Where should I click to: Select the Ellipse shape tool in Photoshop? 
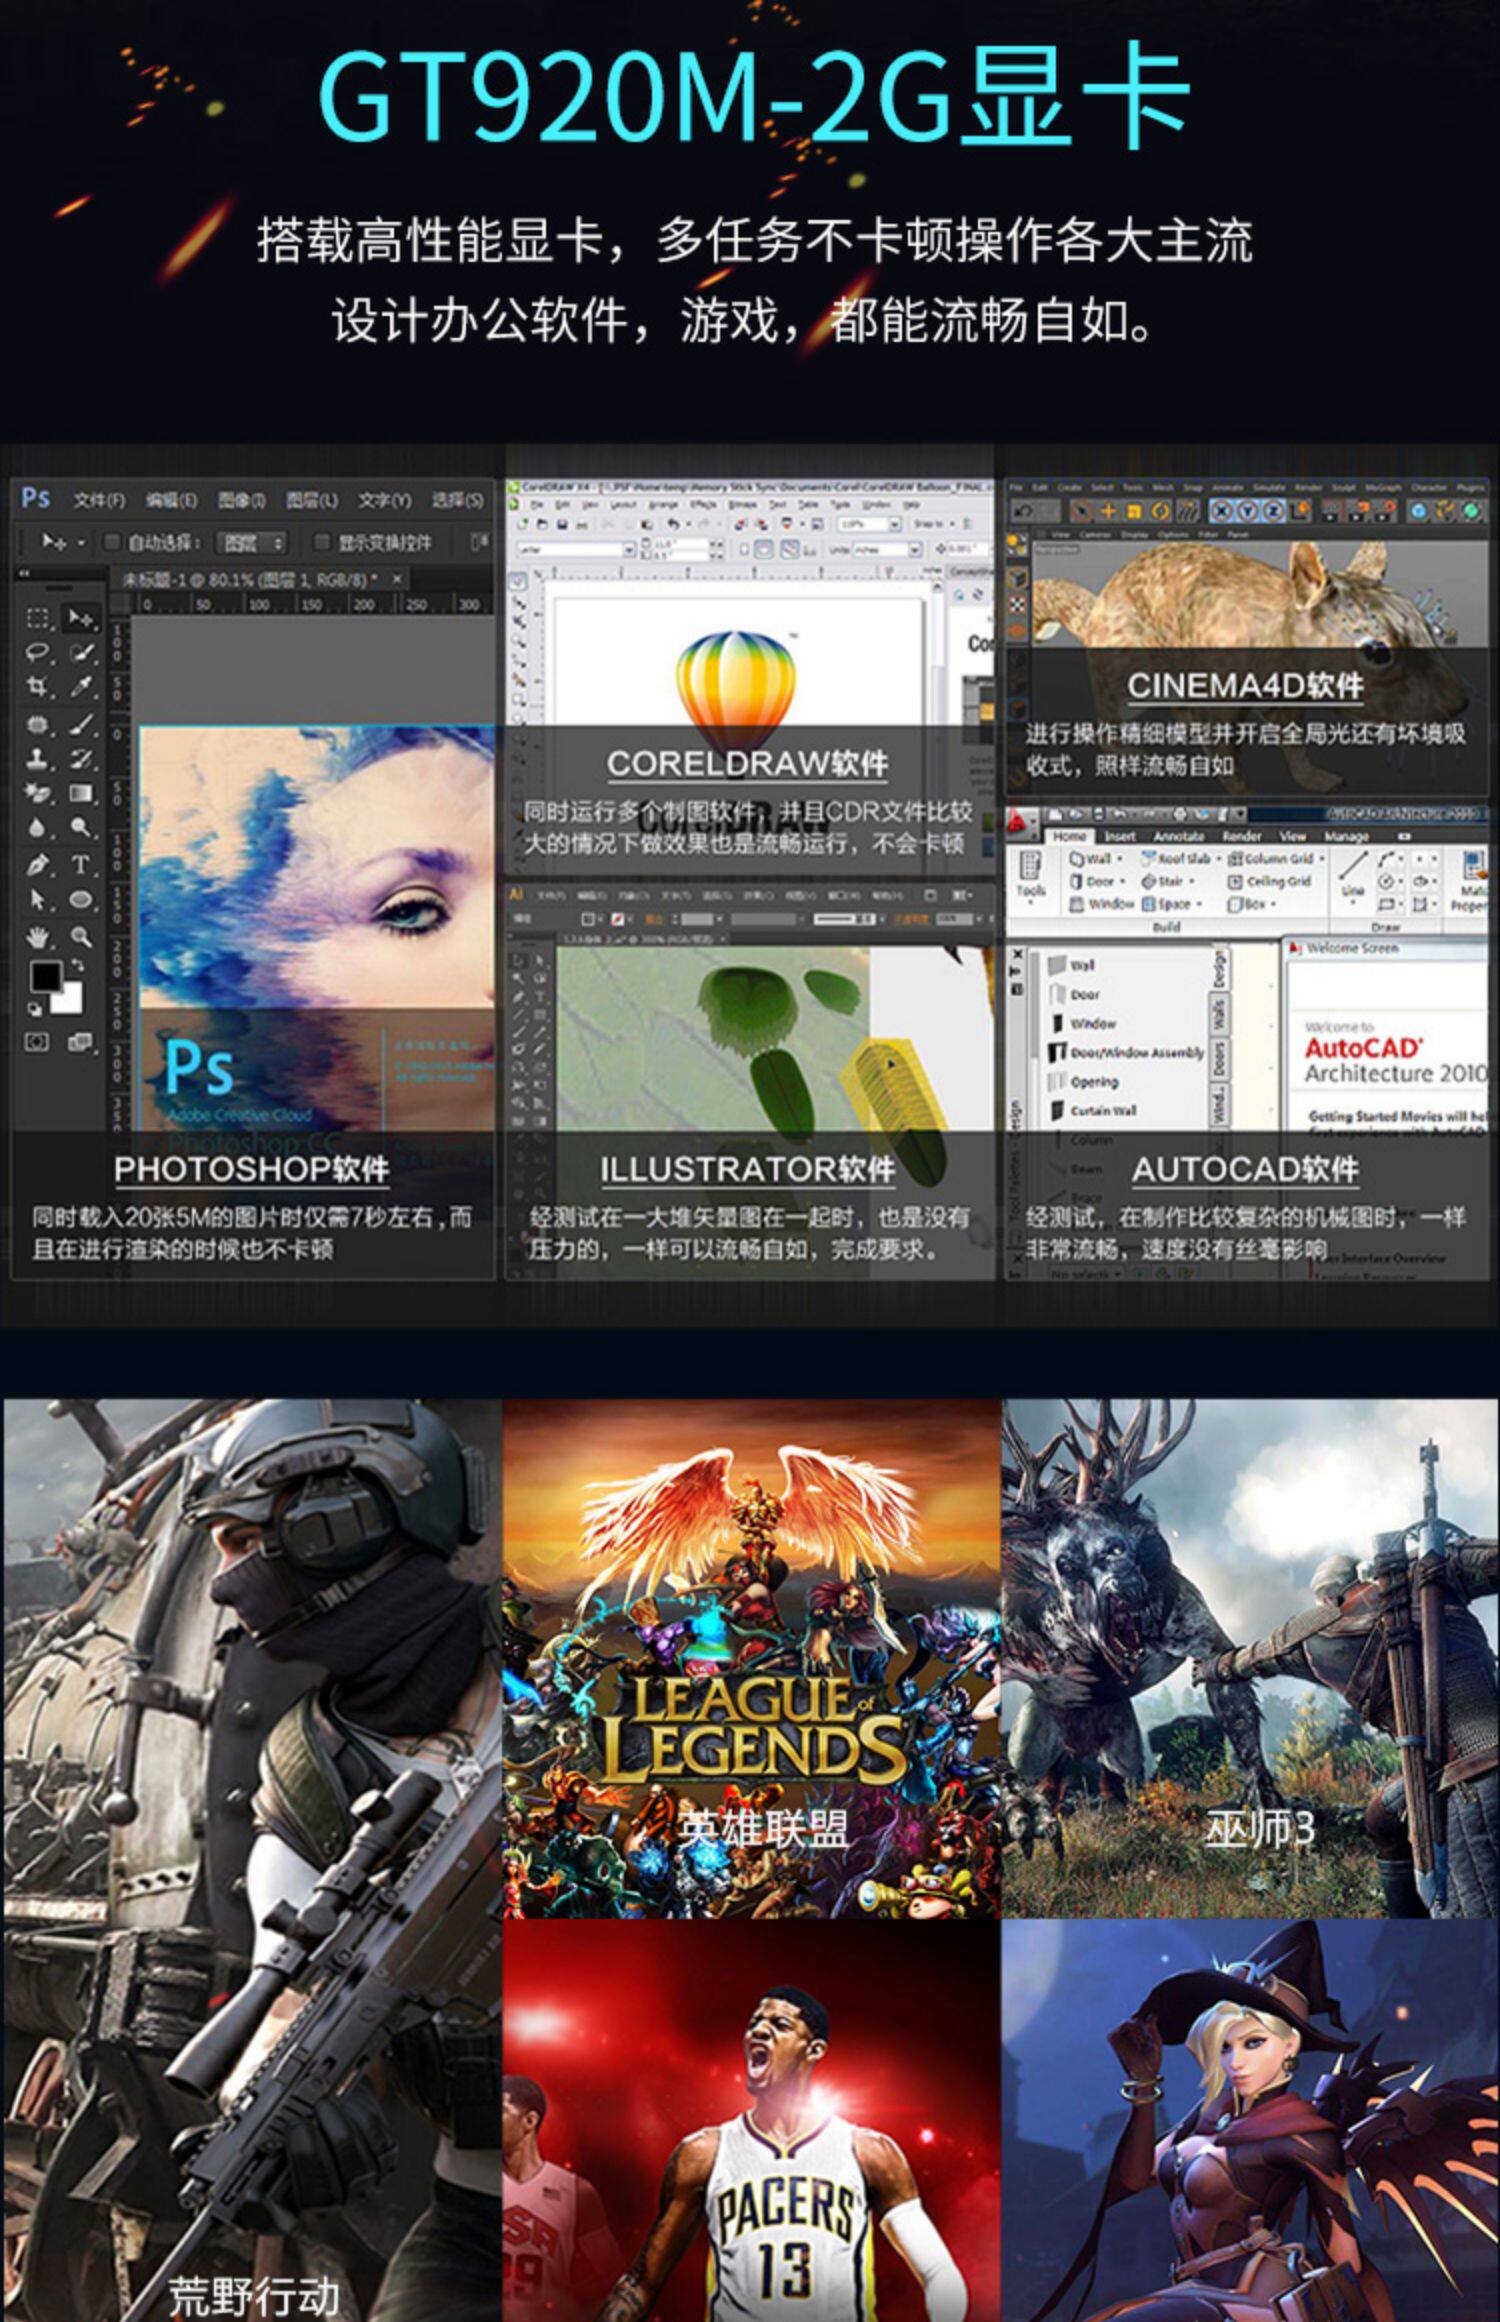[81, 899]
